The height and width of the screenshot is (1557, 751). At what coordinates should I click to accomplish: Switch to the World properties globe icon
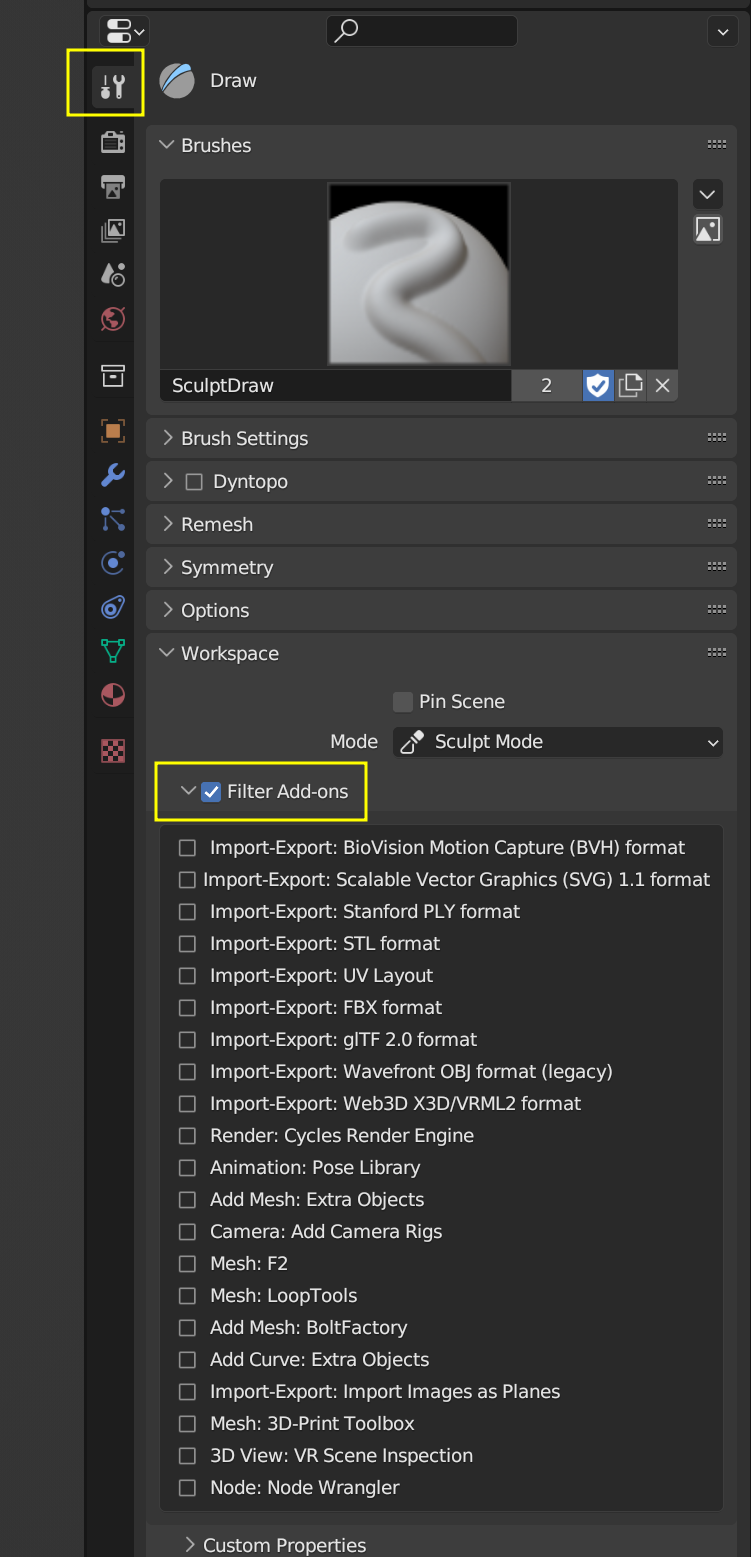(113, 319)
